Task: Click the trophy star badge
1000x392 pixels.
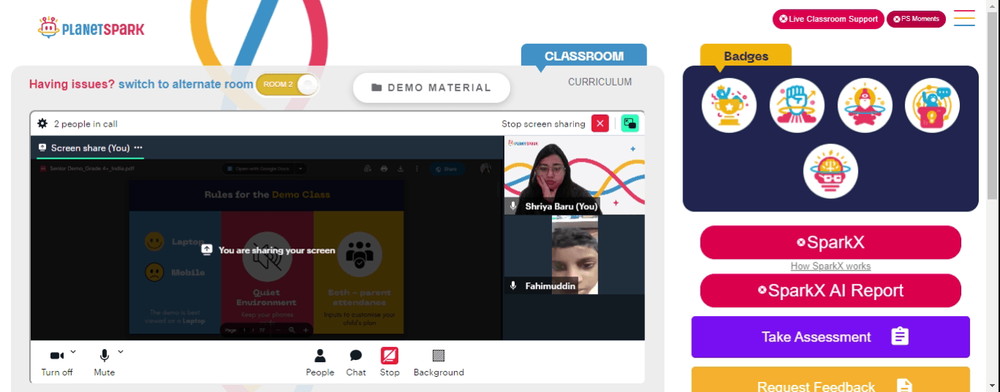Action: point(729,105)
